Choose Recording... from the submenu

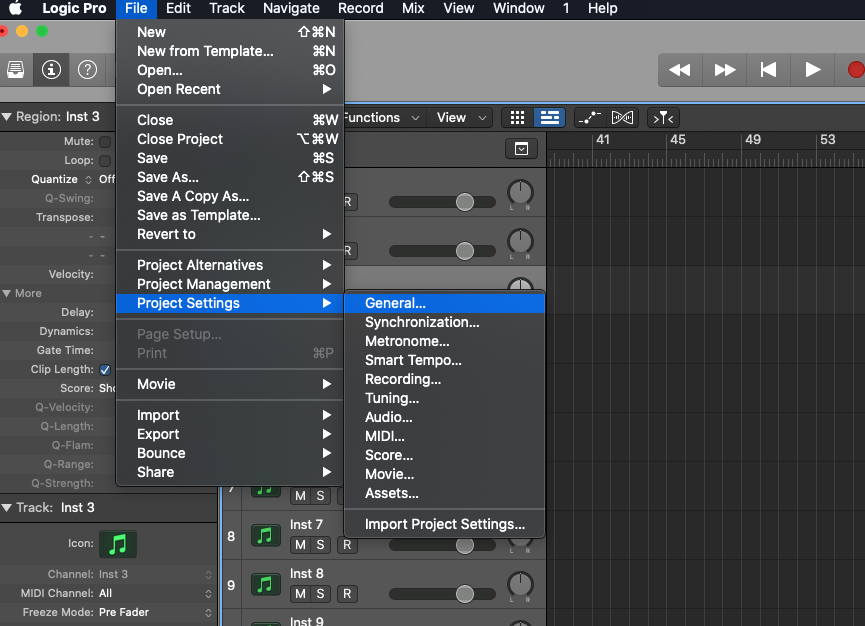(444, 379)
